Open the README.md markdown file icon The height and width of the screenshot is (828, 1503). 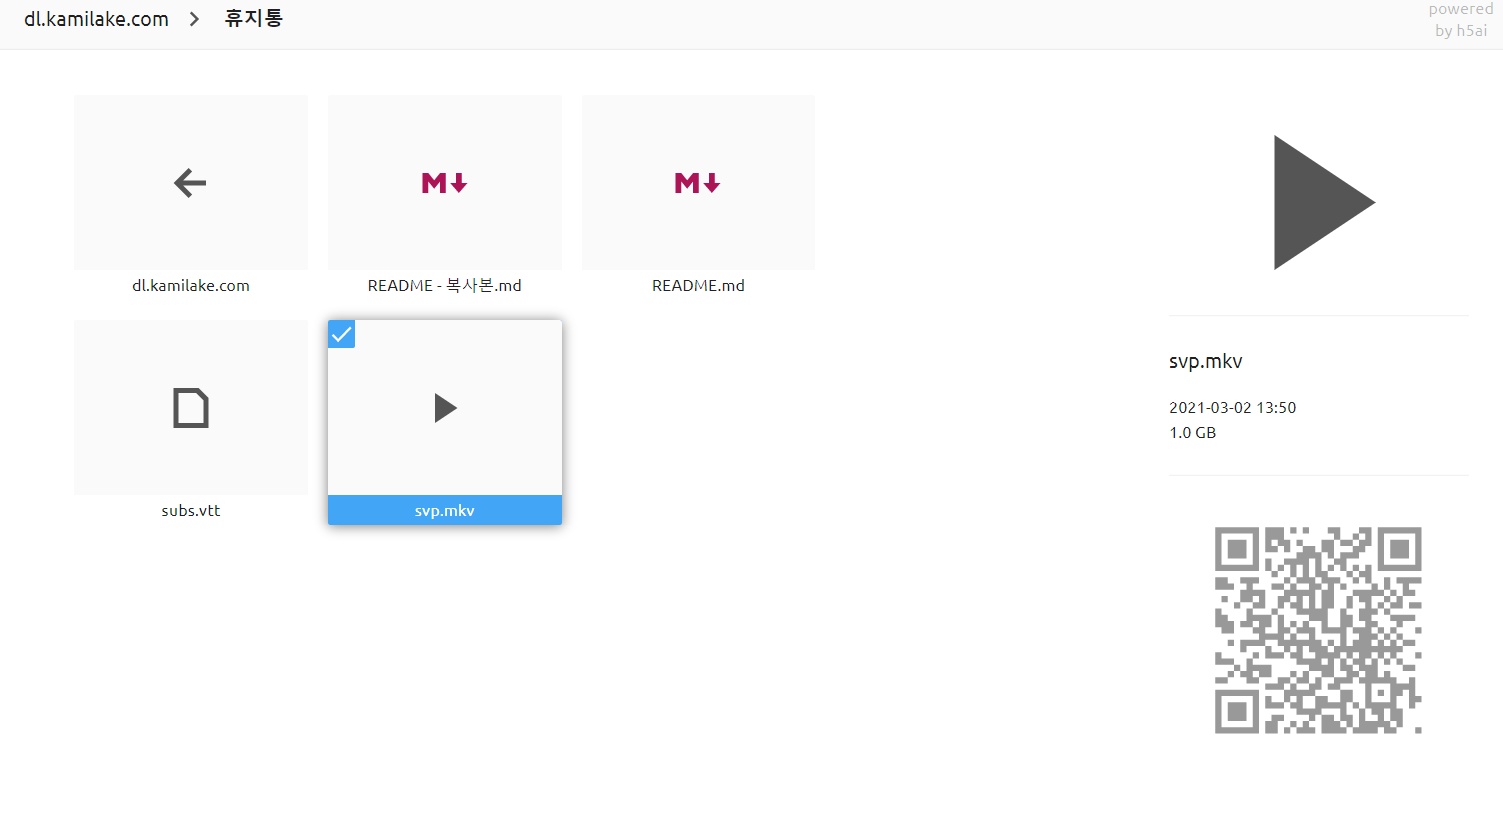pos(698,183)
